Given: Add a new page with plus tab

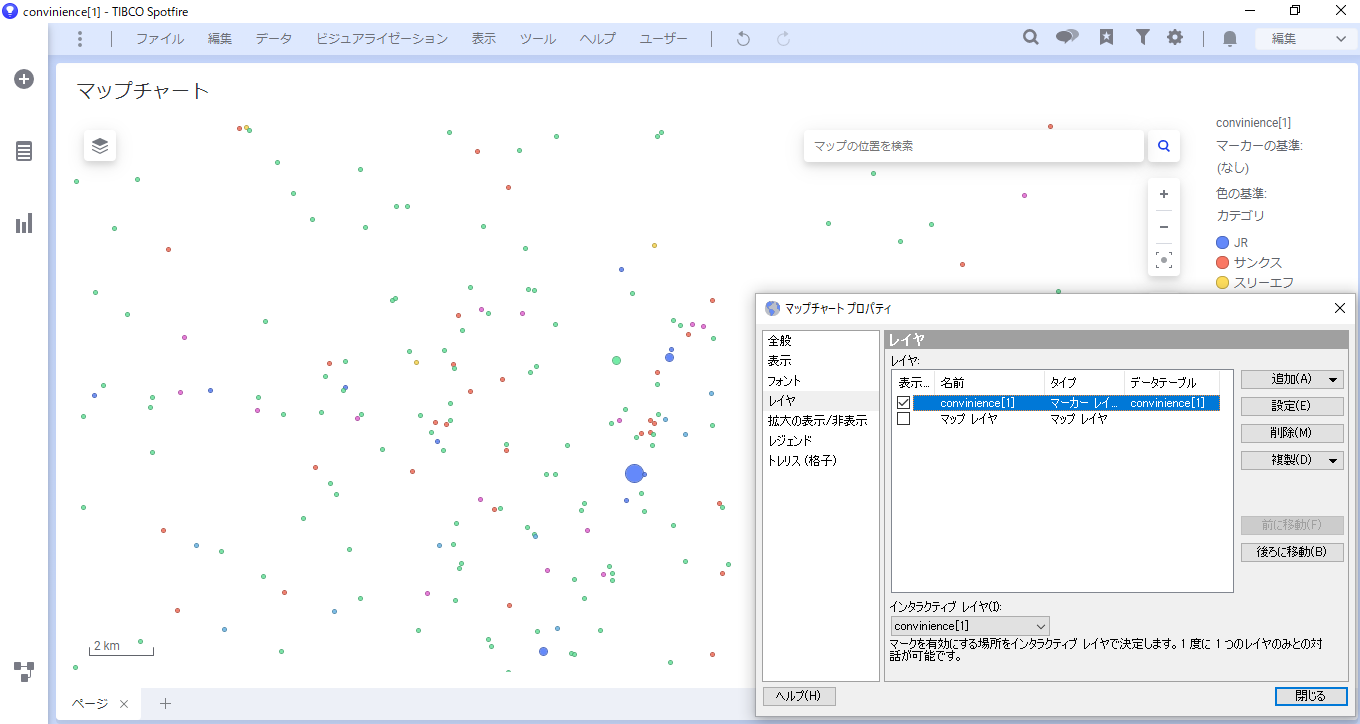Looking at the screenshot, I should (166, 703).
